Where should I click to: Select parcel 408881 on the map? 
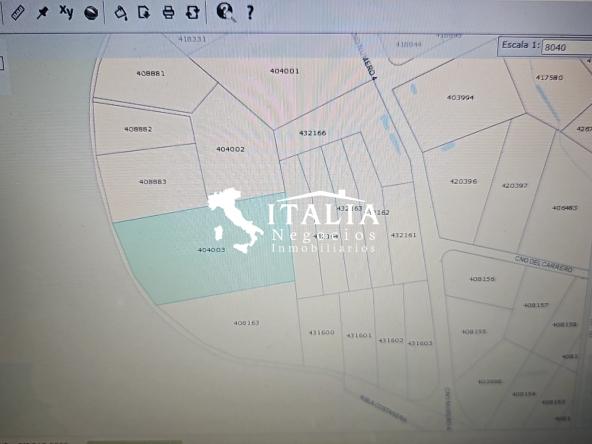point(151,73)
